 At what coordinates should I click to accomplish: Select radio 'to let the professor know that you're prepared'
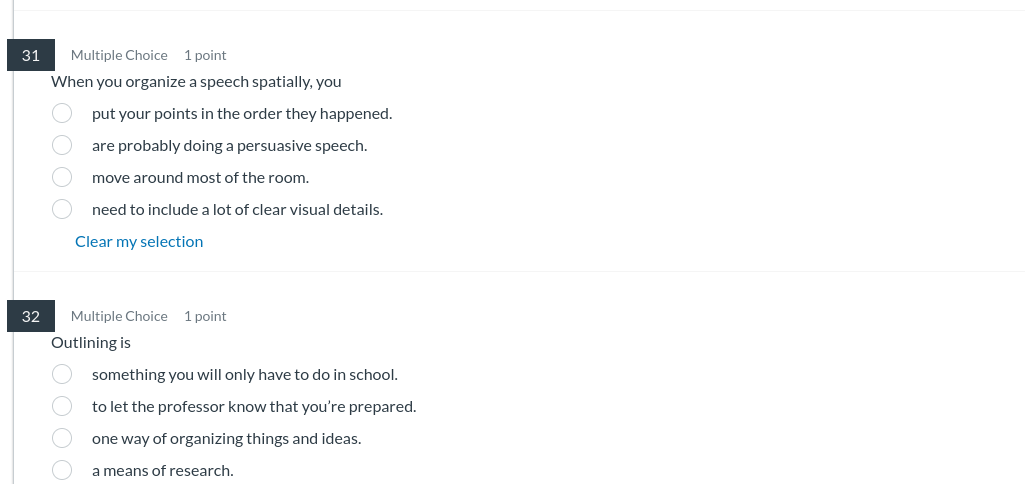[62, 406]
